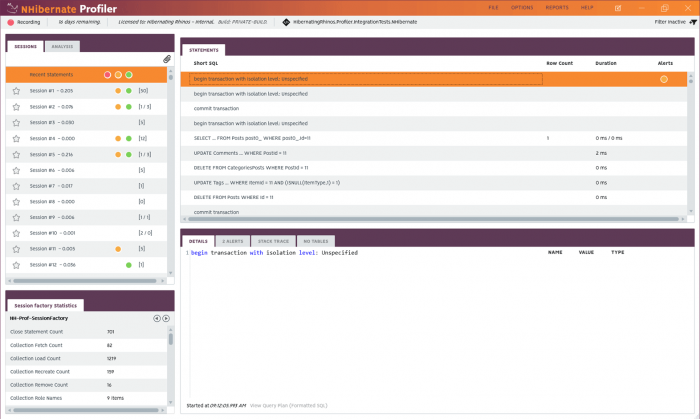Click Session #10 row
Screen dimensions: 700x419
click(86, 233)
